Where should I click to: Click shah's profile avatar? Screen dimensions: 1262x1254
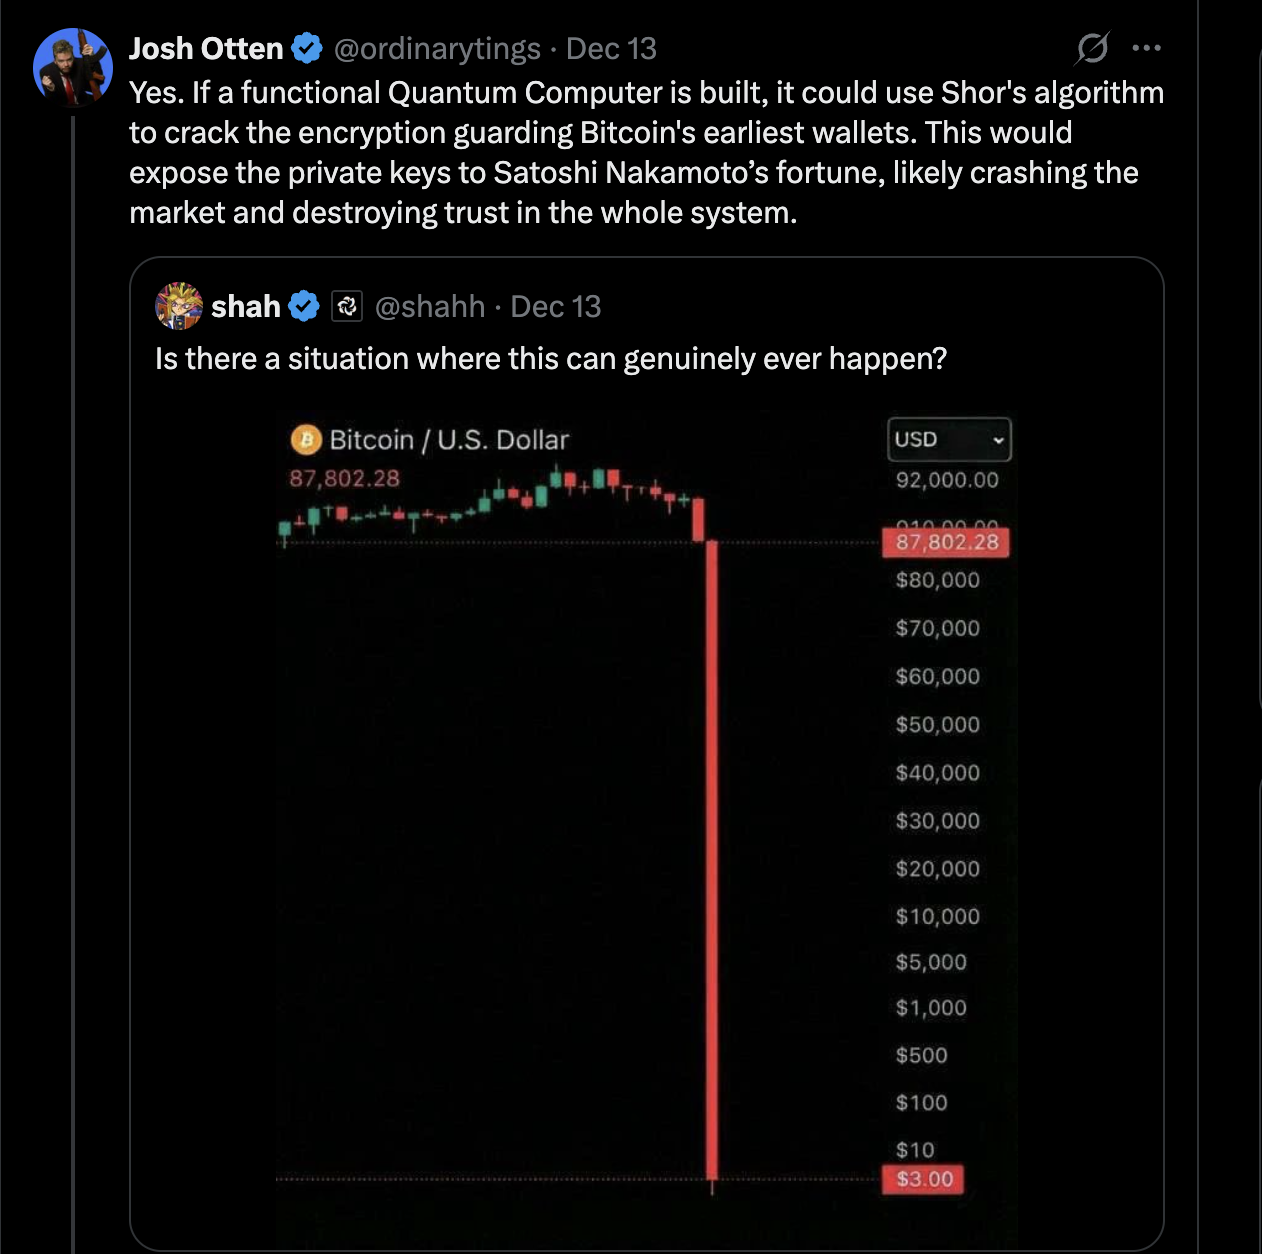point(180,306)
